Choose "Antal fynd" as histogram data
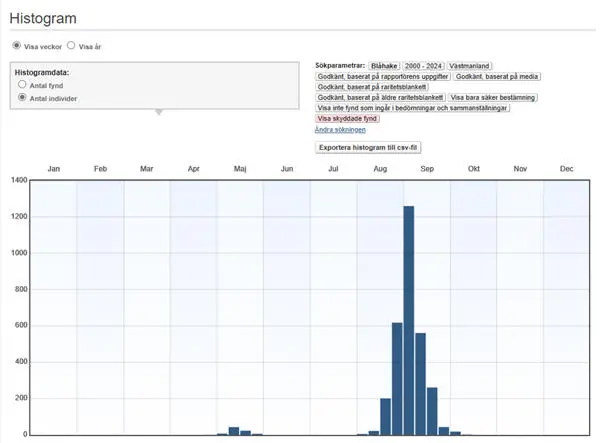The image size is (604, 443). coord(22,85)
